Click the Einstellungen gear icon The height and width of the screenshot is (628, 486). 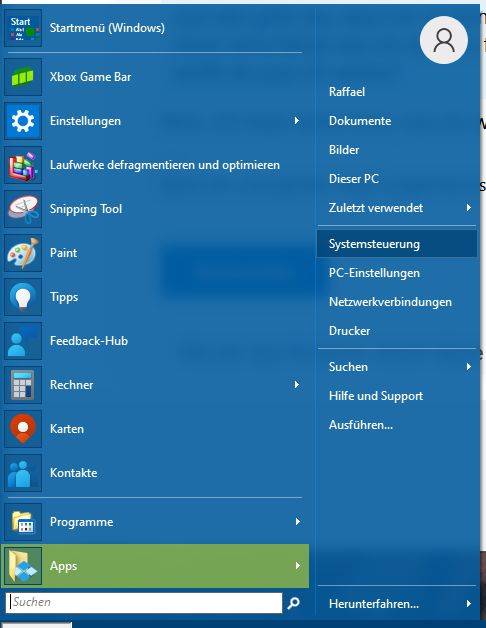(23, 121)
